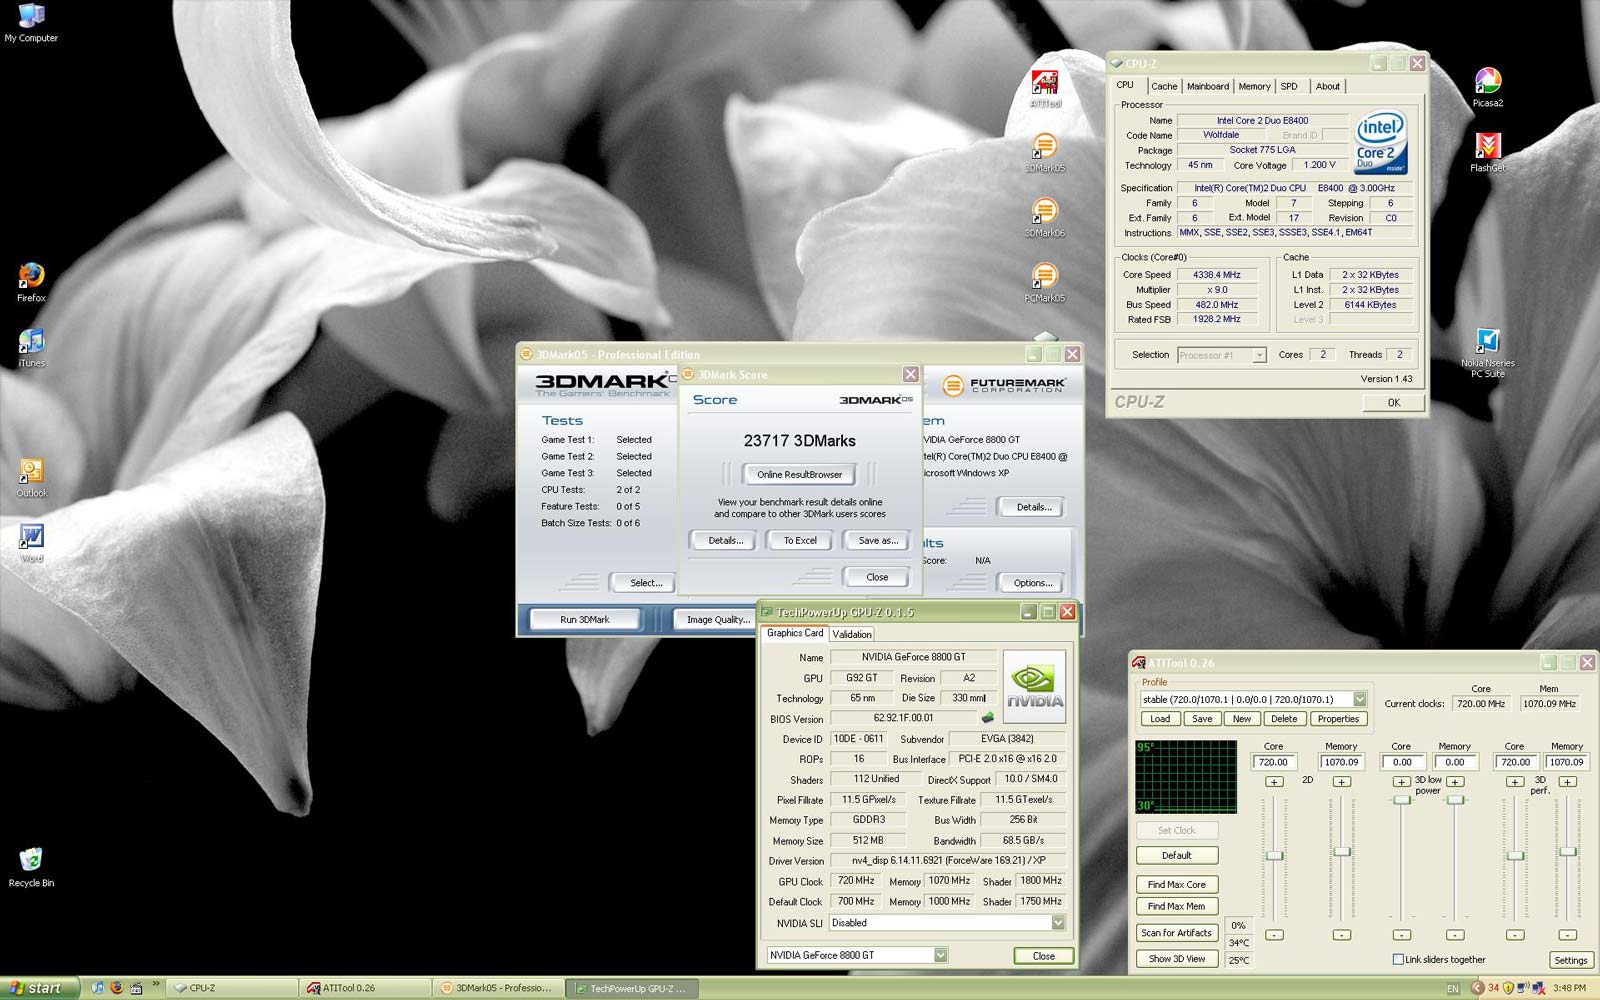Click the EN language indicator in system tray
Image resolution: width=1600 pixels, height=1000 pixels.
1453,988
